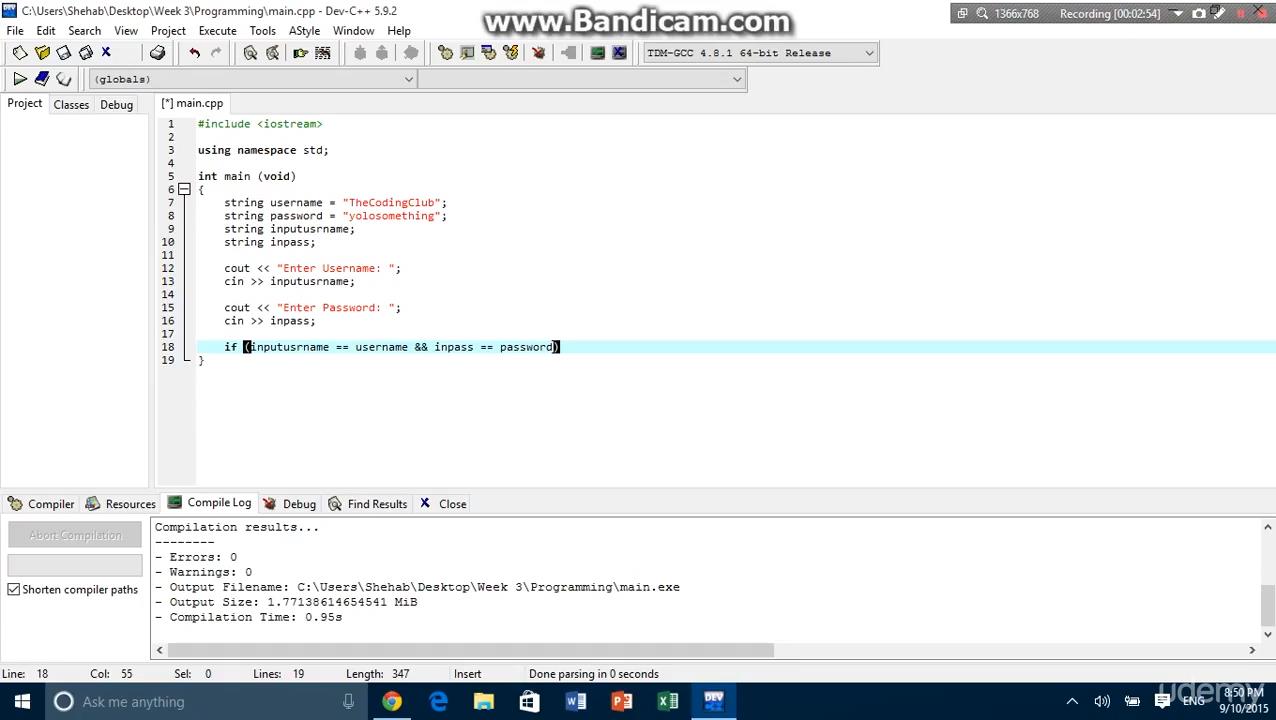The height and width of the screenshot is (720, 1276).
Task: Click the Compile toolbar icon
Action: point(445,53)
